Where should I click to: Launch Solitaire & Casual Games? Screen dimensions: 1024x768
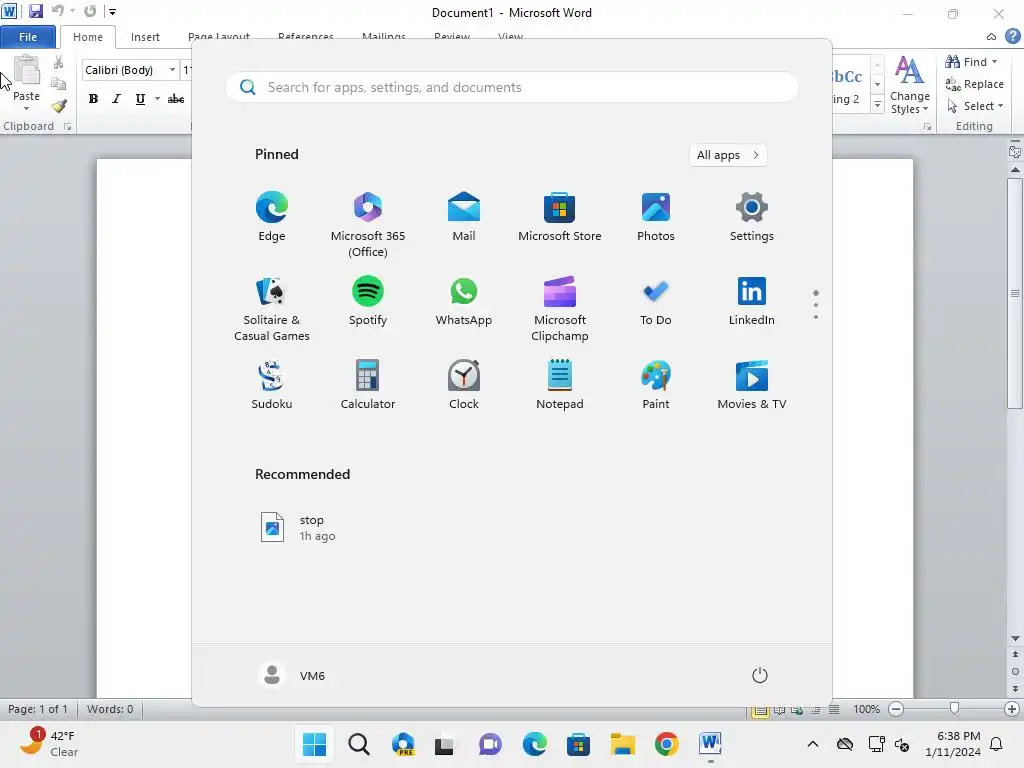[272, 309]
